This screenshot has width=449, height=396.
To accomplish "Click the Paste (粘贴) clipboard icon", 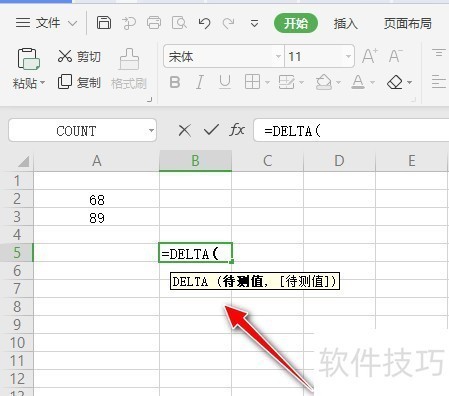I will (28, 59).
